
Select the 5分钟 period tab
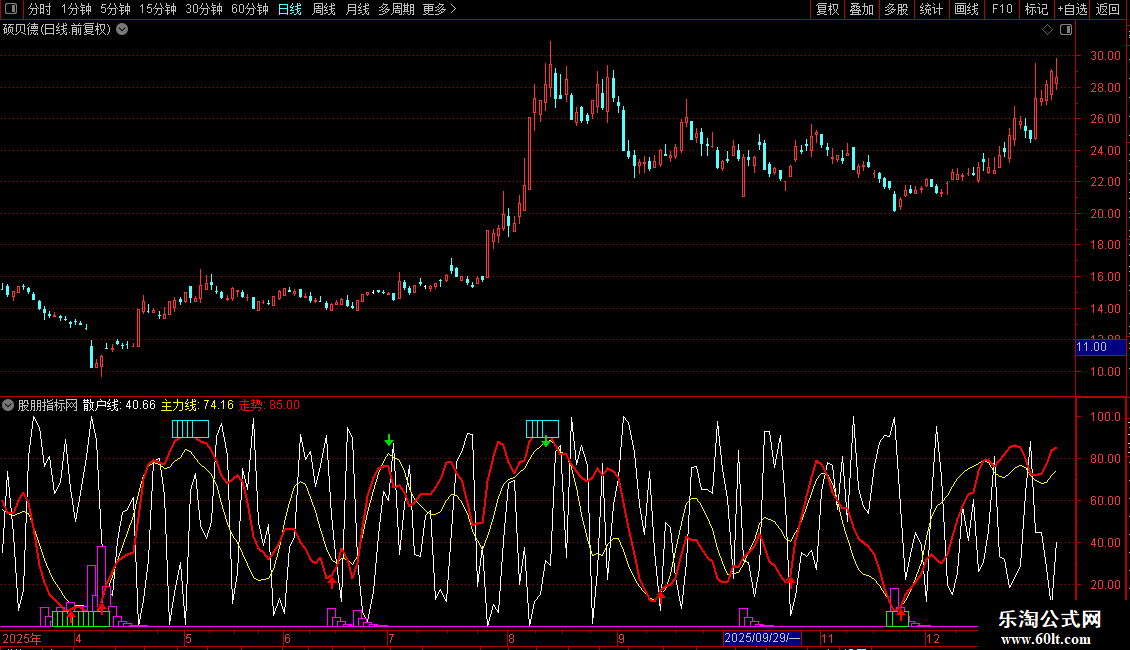point(115,9)
